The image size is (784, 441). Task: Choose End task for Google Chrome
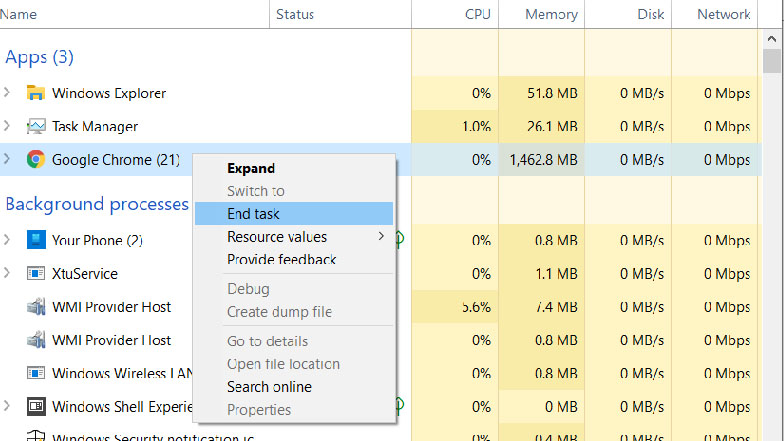click(x=294, y=214)
